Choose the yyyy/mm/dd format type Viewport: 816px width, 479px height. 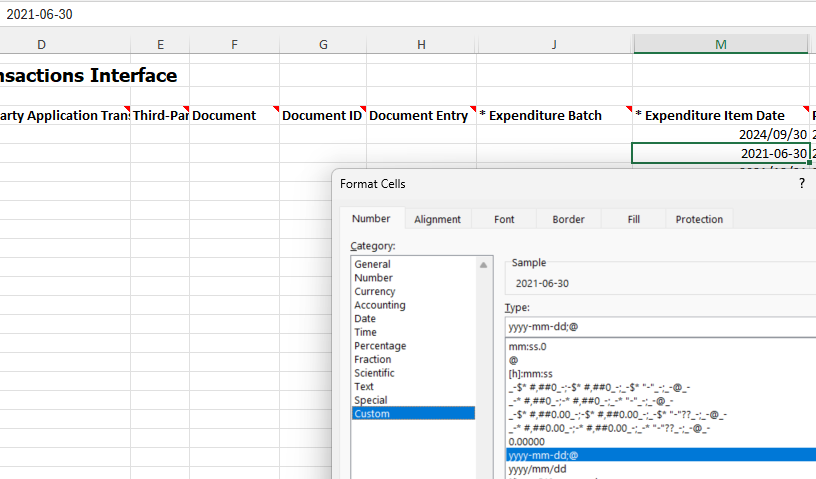pyautogui.click(x=661, y=468)
